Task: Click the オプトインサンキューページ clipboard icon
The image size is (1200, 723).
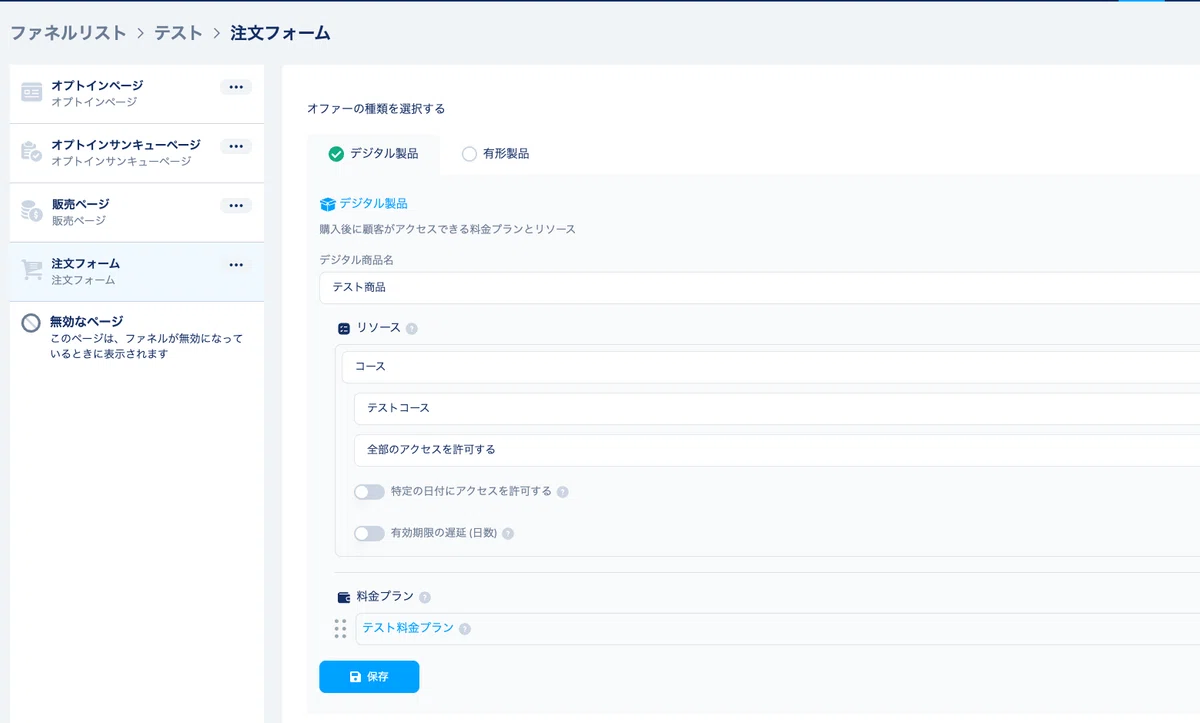Action: (x=32, y=152)
